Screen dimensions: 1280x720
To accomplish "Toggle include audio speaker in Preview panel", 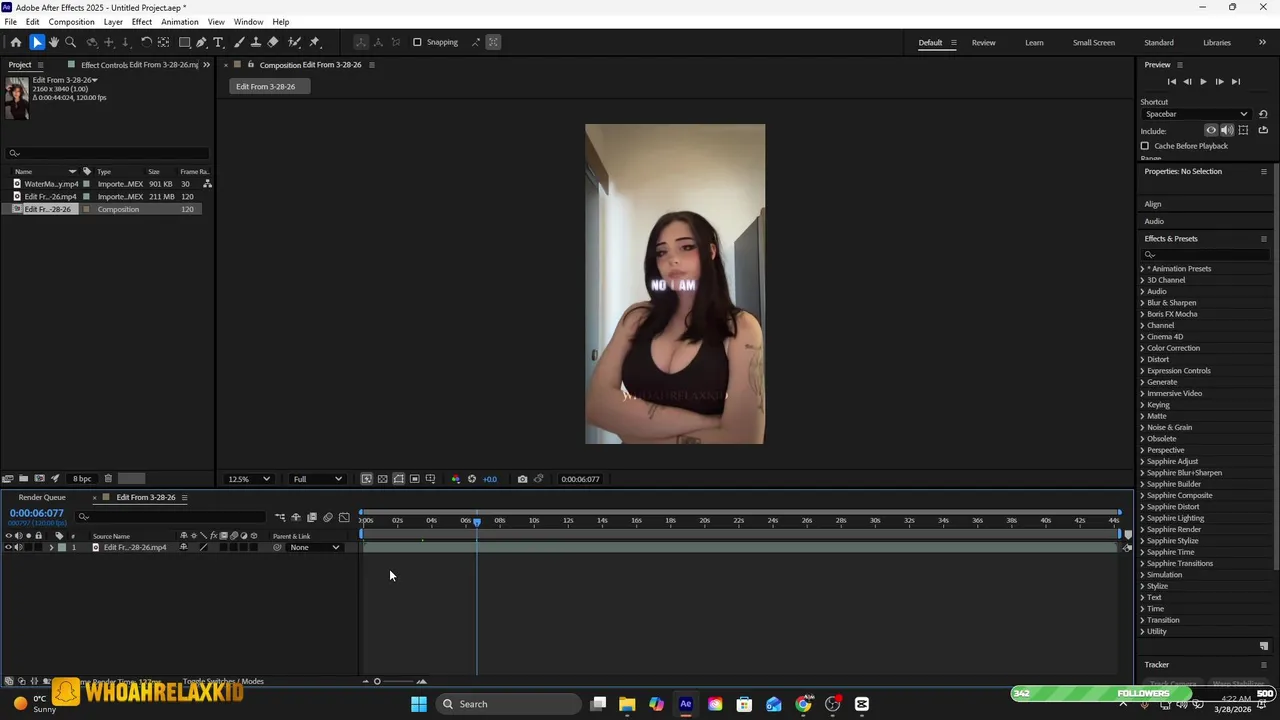I will tap(1227, 130).
